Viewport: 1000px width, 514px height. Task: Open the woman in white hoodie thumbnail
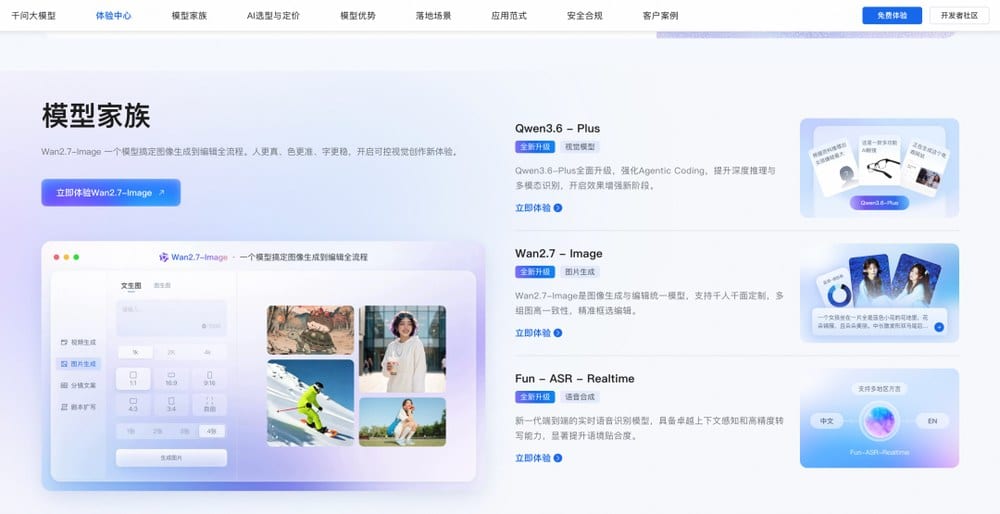402,349
